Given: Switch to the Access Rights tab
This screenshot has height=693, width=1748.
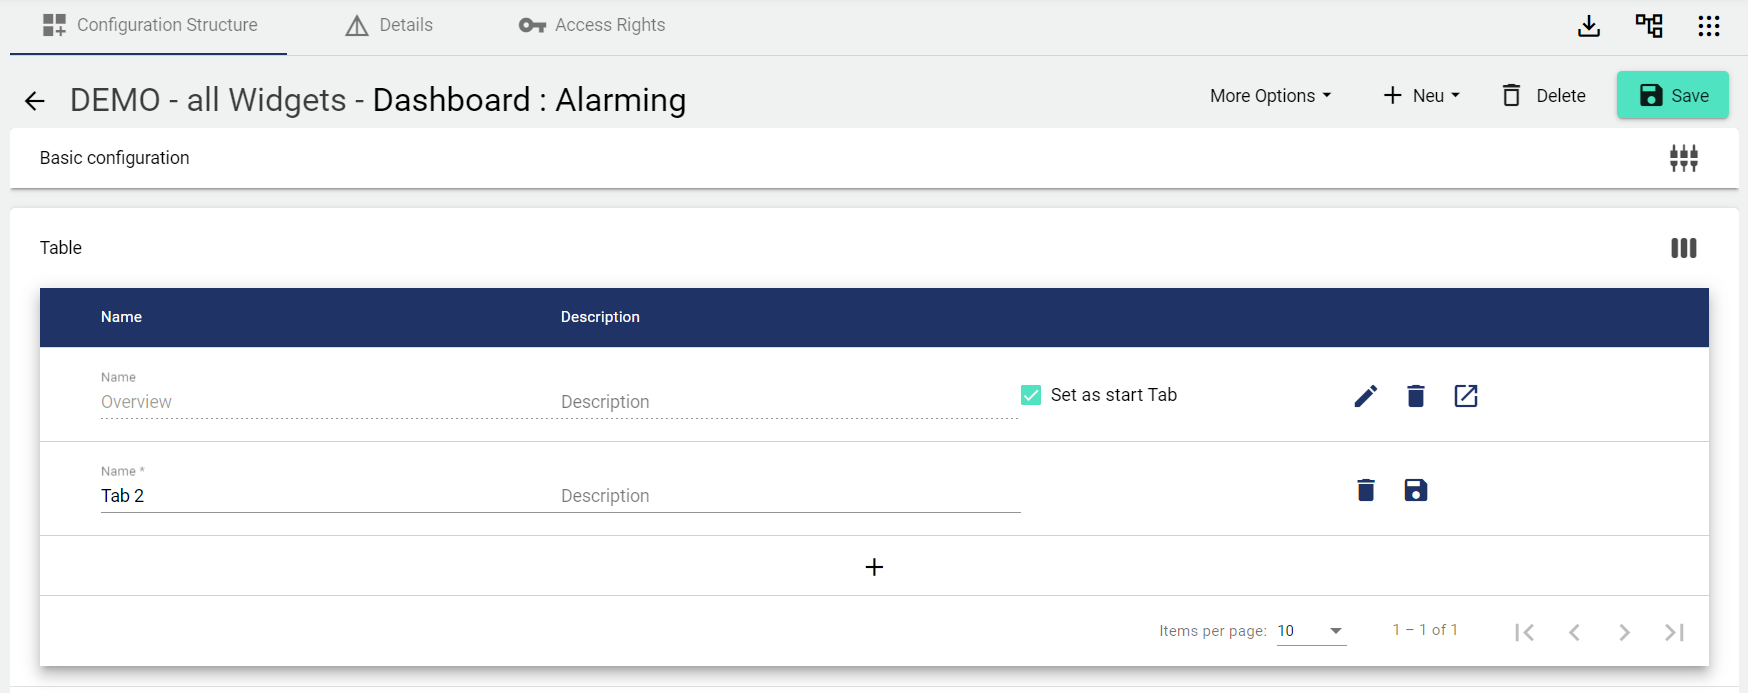Looking at the screenshot, I should coord(592,26).
